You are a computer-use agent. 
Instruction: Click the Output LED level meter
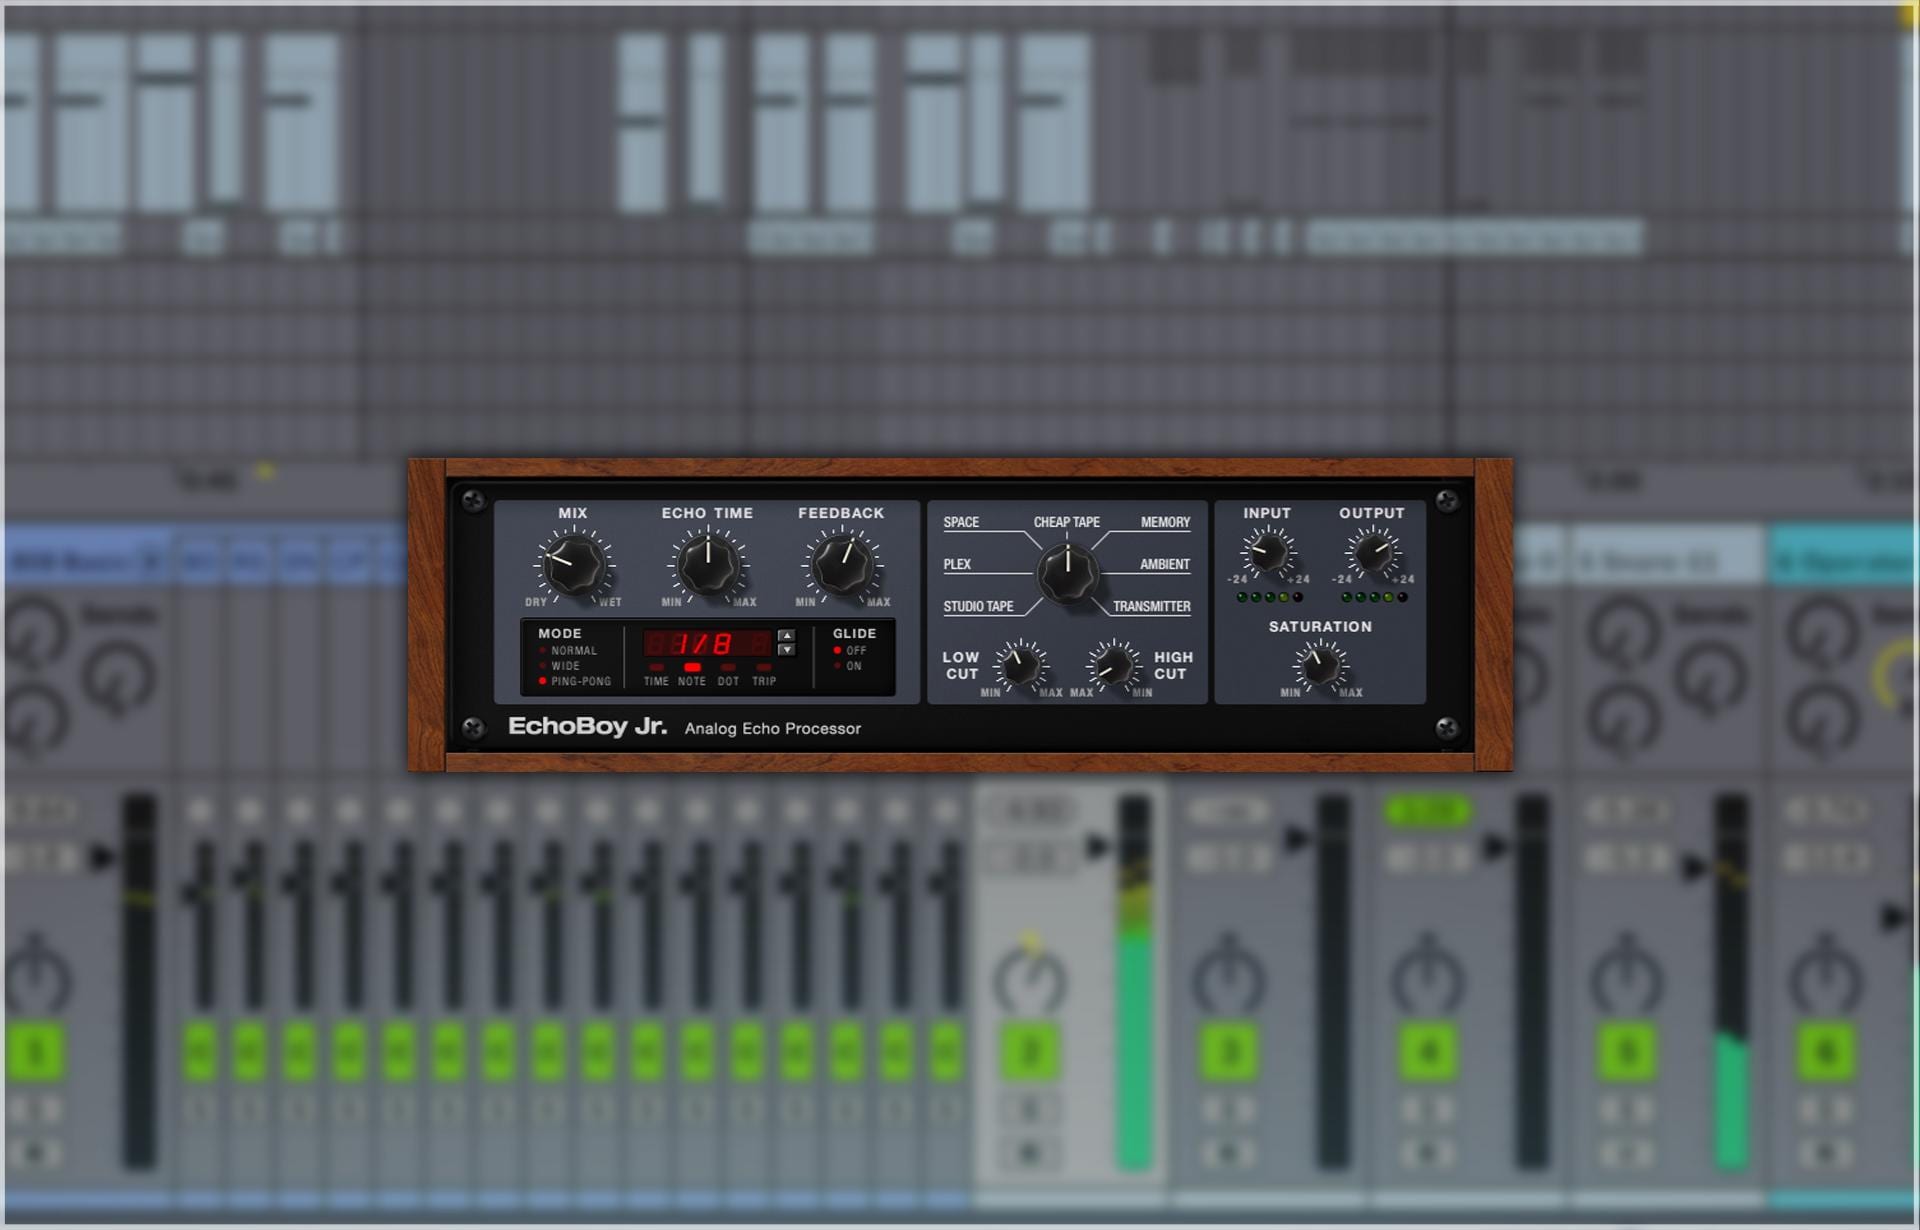pos(1374,597)
